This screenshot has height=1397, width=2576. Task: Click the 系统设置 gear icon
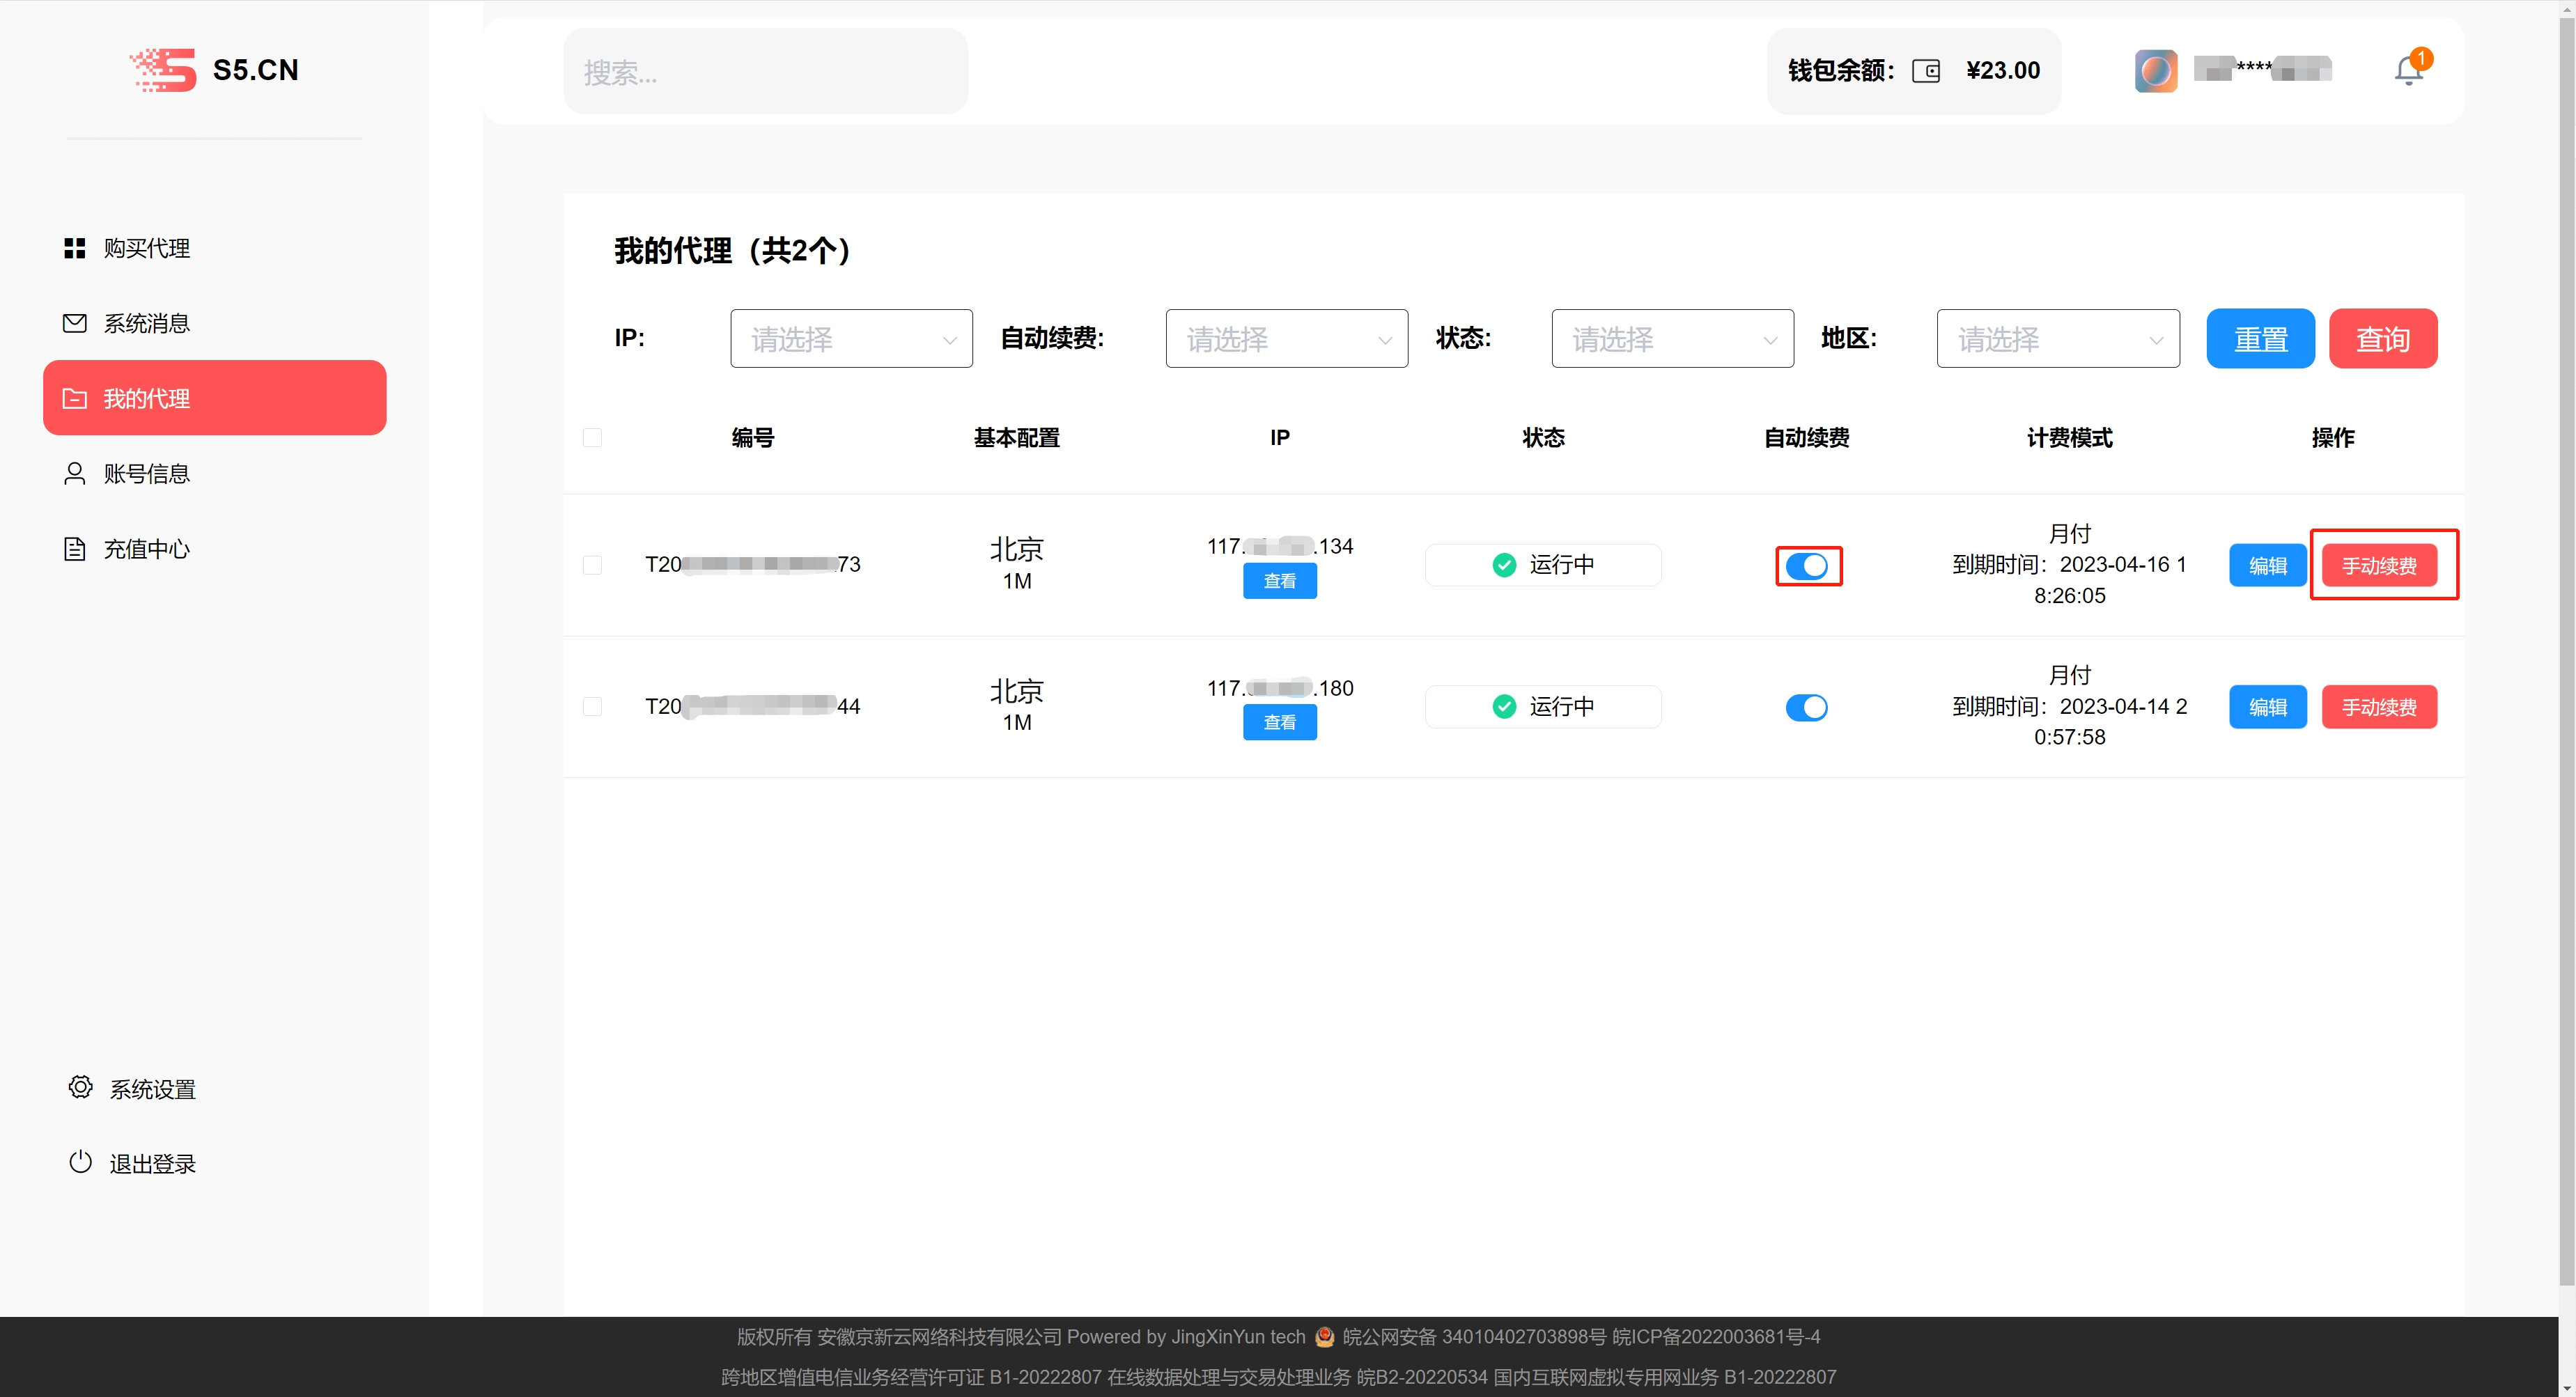click(80, 1087)
